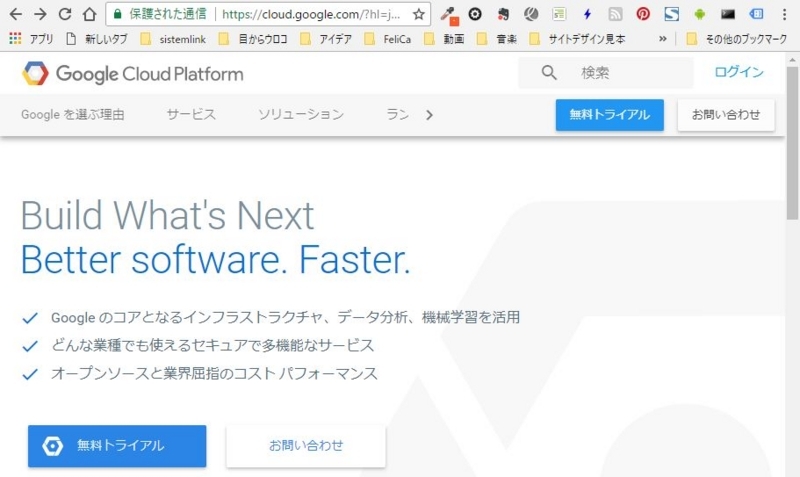This screenshot has height=477, width=800.
Task: Click the Google Cloud Platform hexagon logo
Action: tap(35, 73)
